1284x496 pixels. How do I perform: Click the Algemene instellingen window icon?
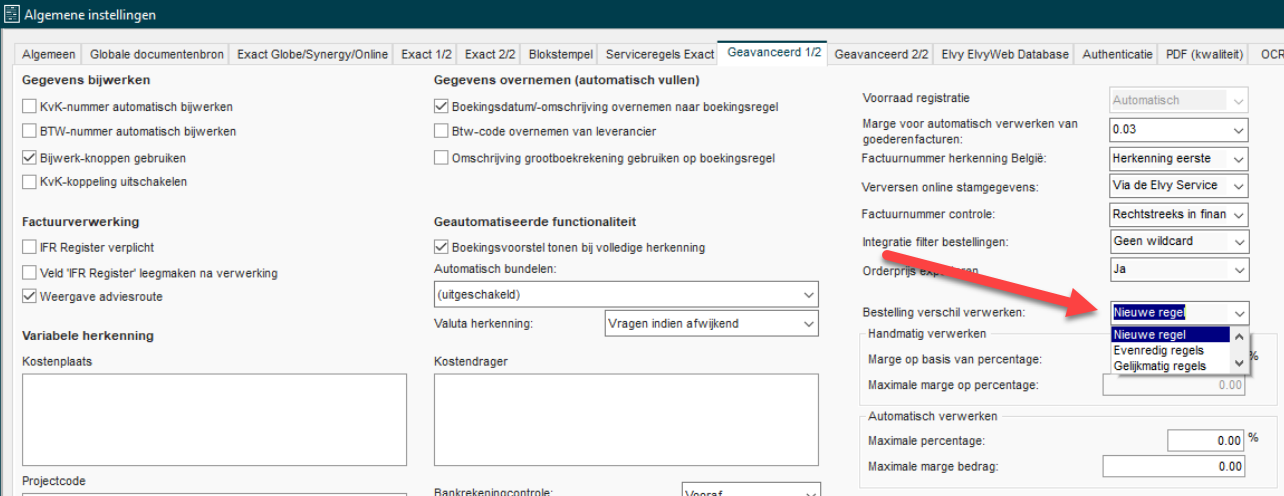(13, 15)
